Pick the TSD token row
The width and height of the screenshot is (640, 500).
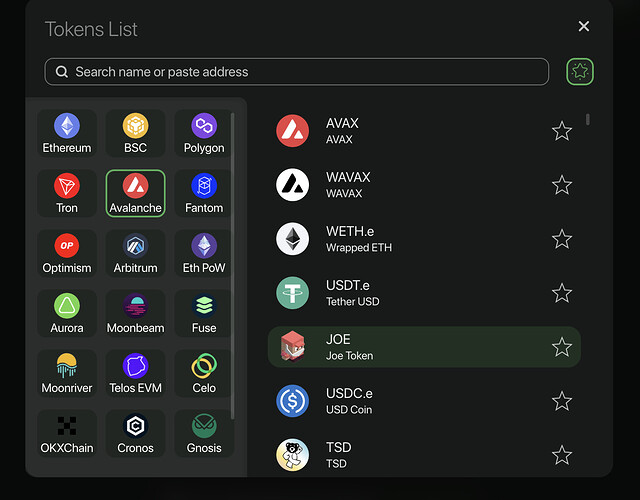424,455
